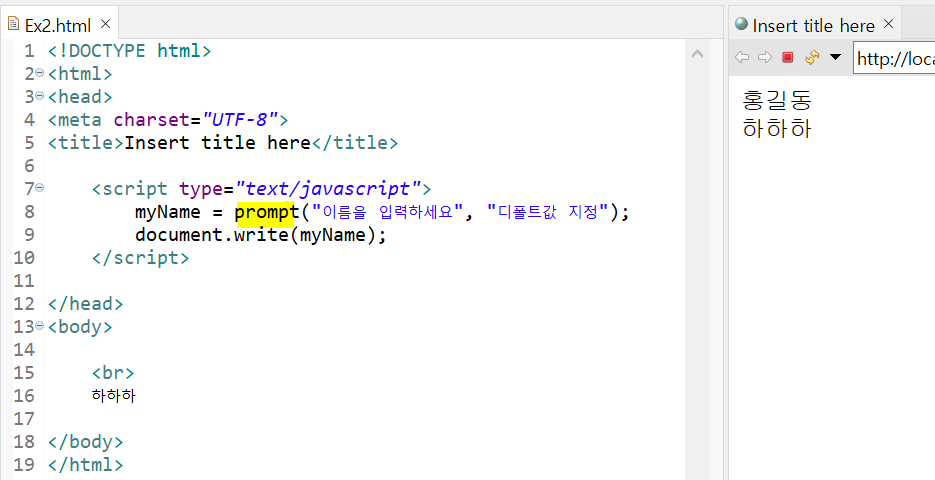Refresh the page in the internal browser
This screenshot has width=935, height=480.
click(812, 57)
